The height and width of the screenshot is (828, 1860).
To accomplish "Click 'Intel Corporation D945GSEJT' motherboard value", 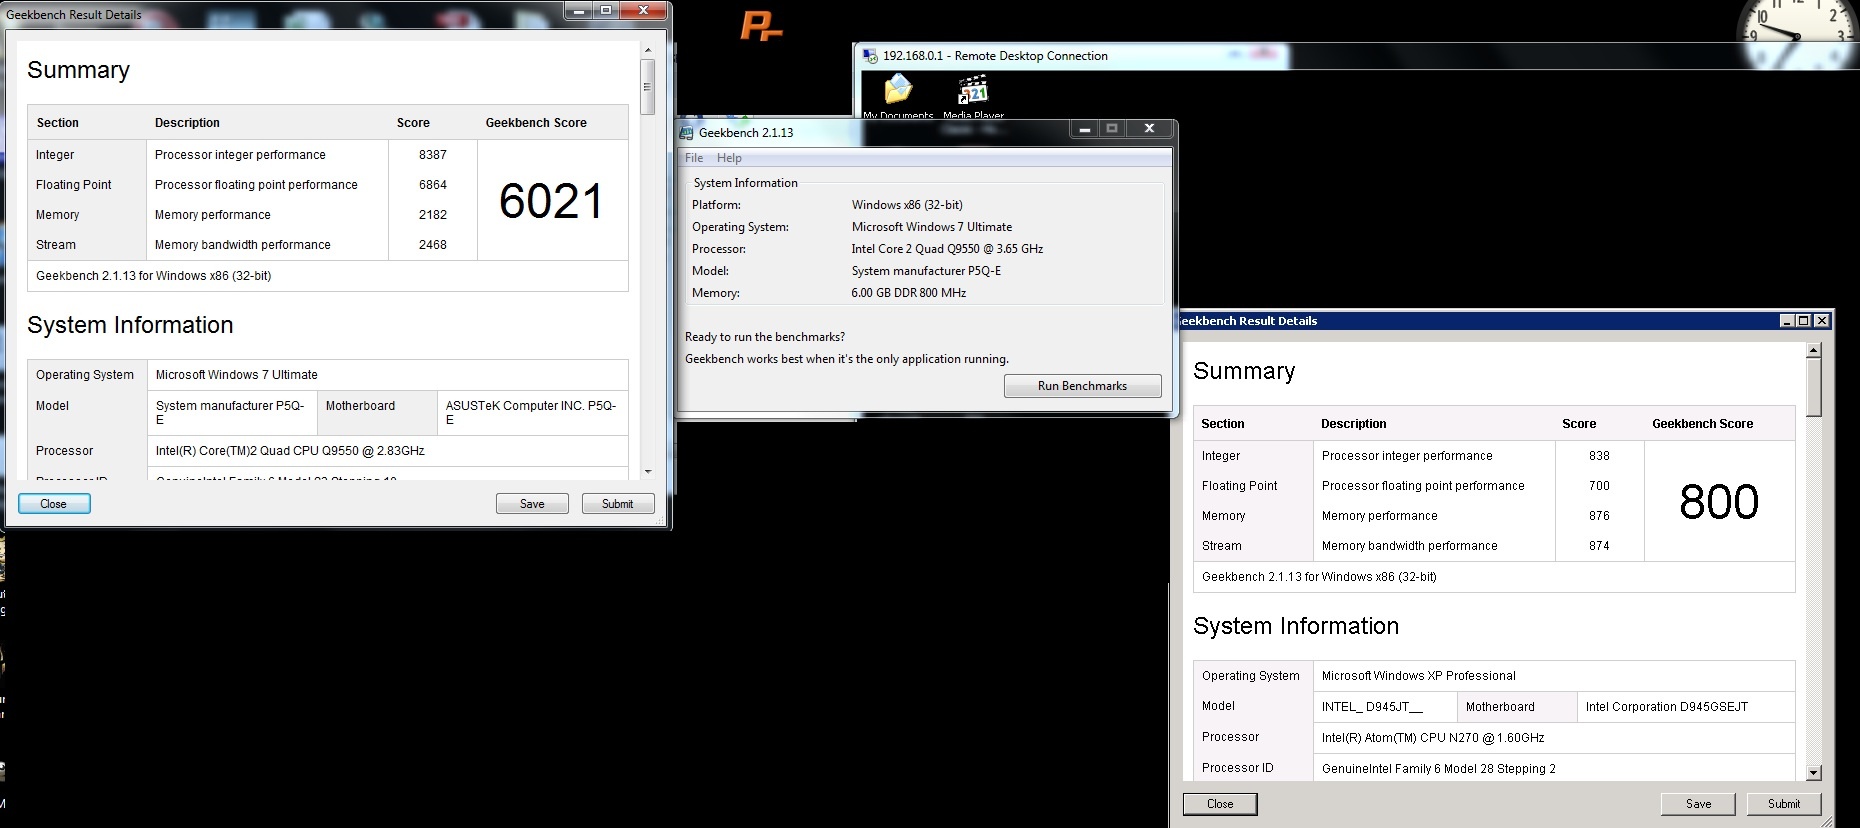I will click(x=1667, y=707).
